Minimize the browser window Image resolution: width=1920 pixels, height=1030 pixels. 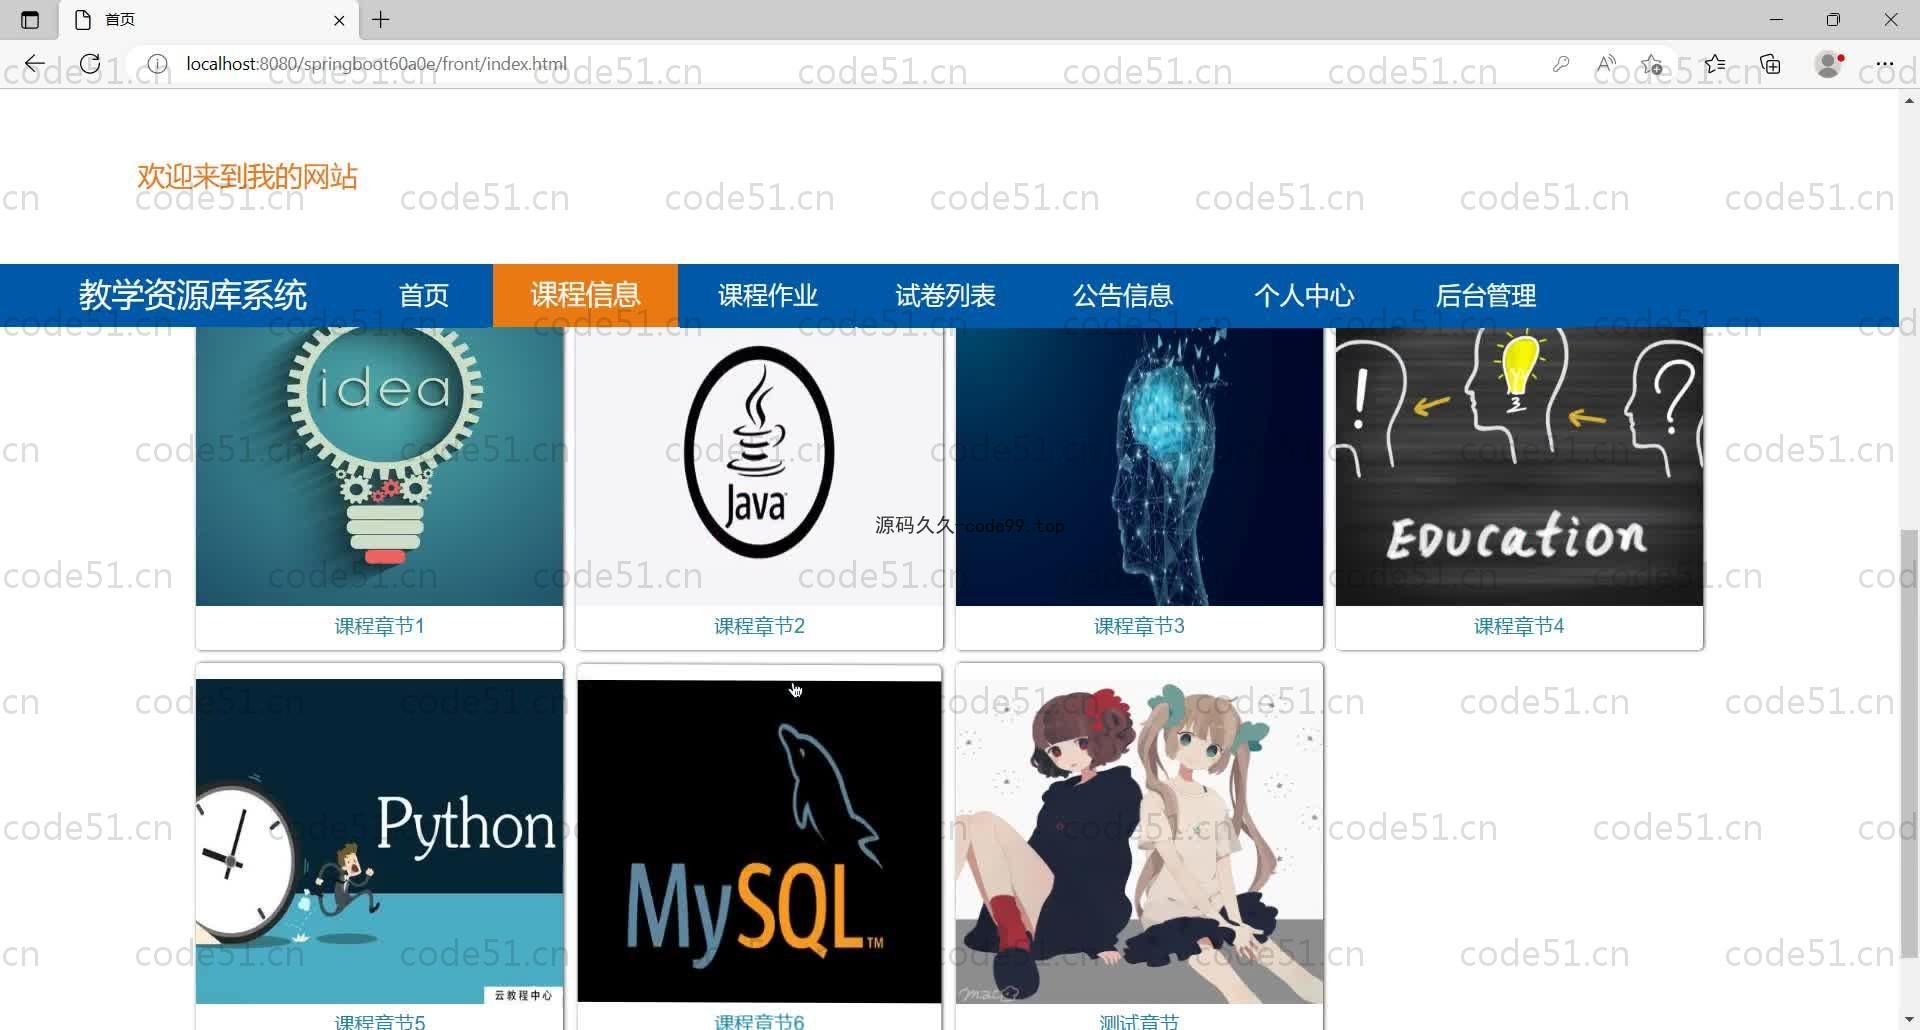(1776, 19)
